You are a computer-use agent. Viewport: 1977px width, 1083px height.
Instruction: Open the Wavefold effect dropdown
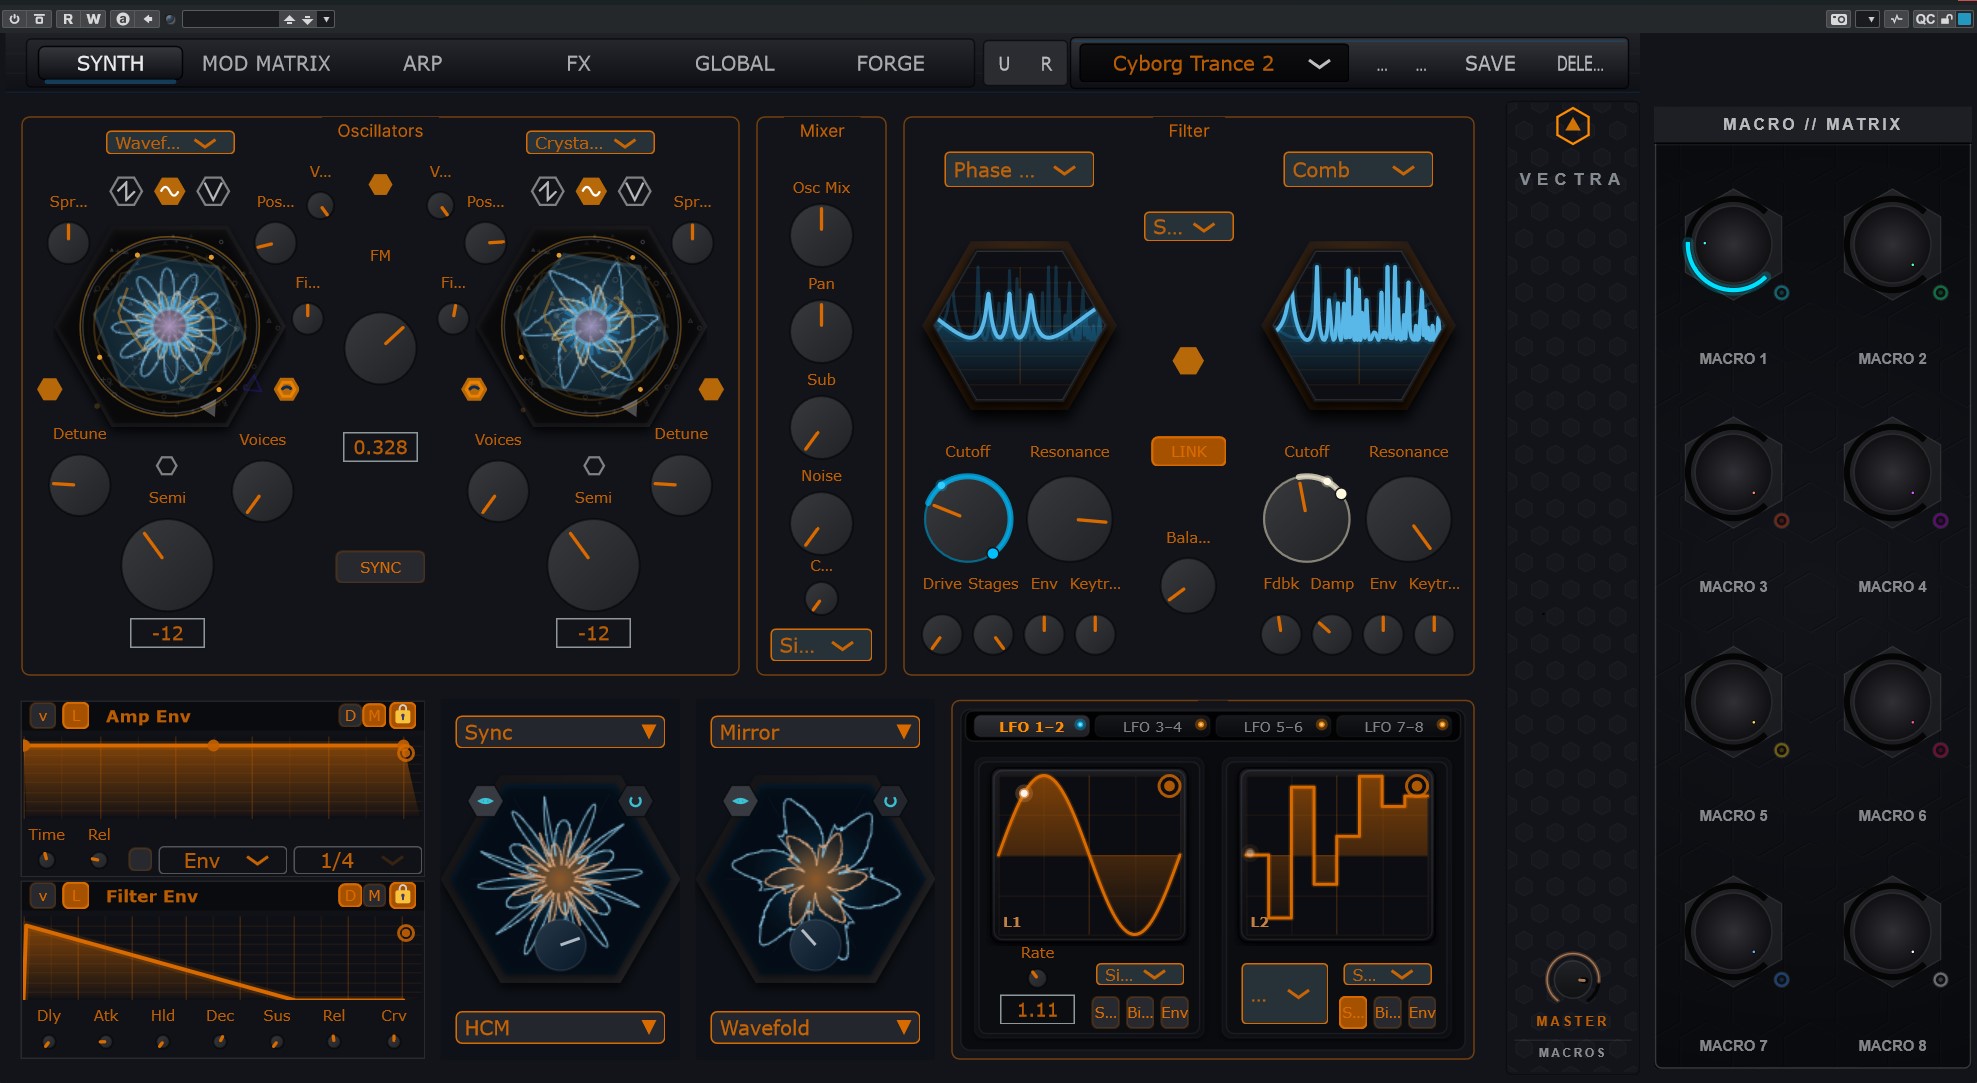(x=814, y=1027)
